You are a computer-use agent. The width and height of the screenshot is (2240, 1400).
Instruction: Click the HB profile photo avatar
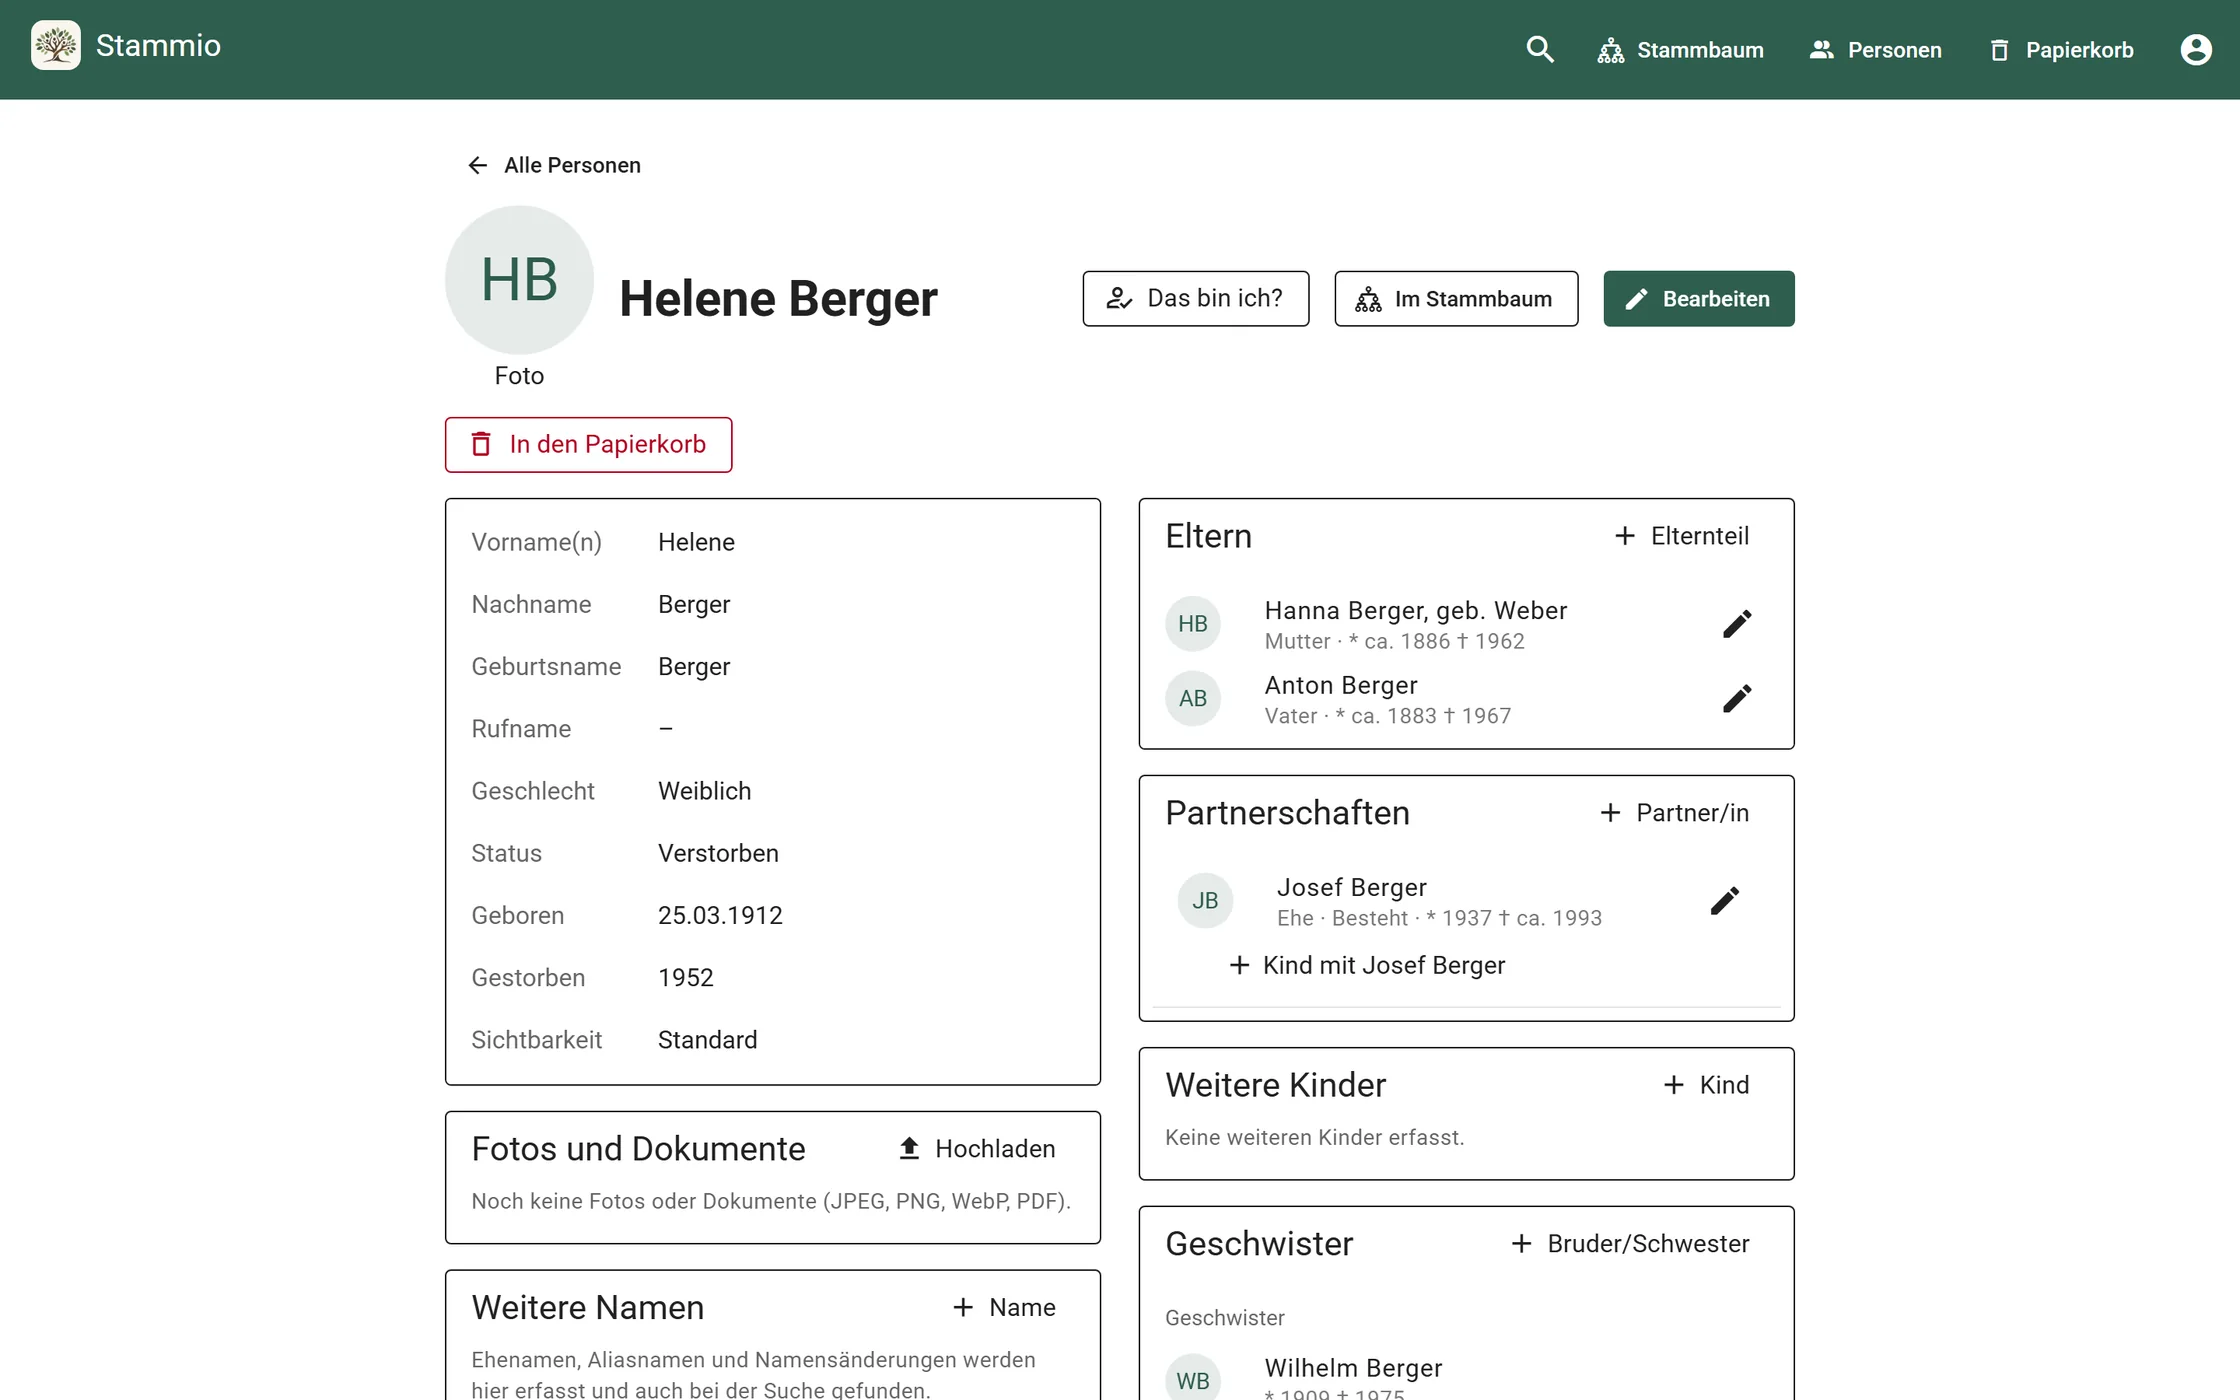tap(519, 280)
